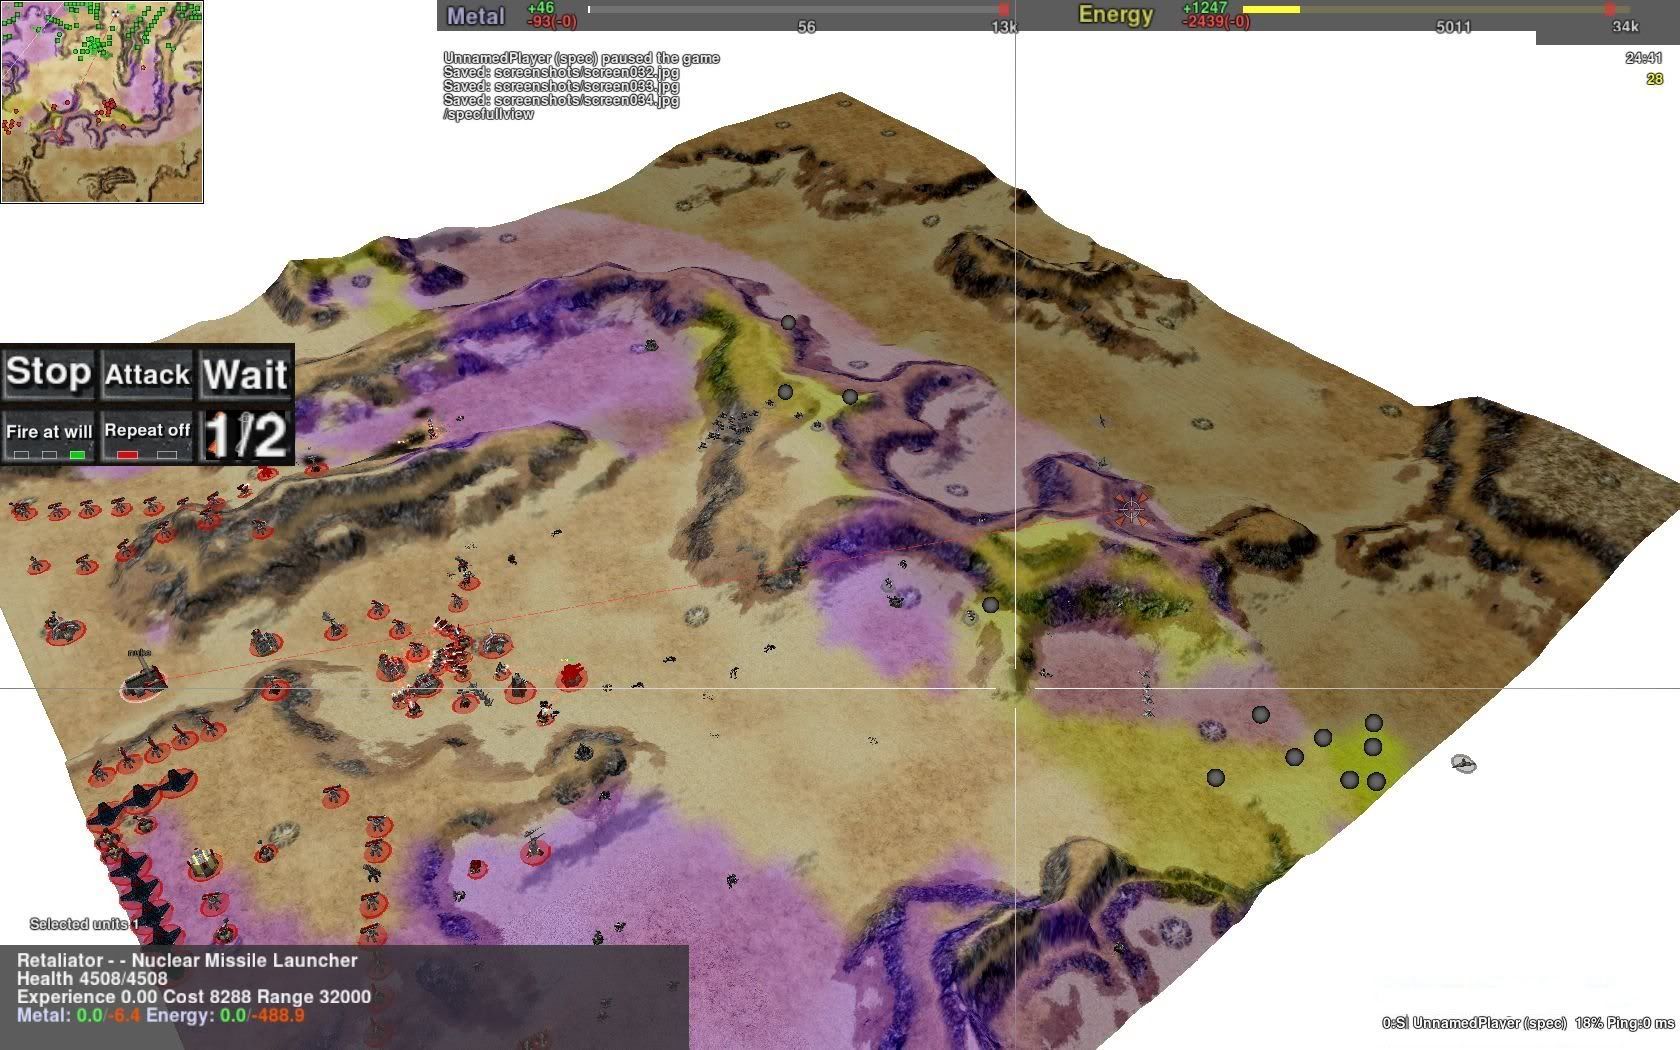This screenshot has width=1680, height=1050.
Task: Click the 'paused the game' message
Action: [x=581, y=58]
